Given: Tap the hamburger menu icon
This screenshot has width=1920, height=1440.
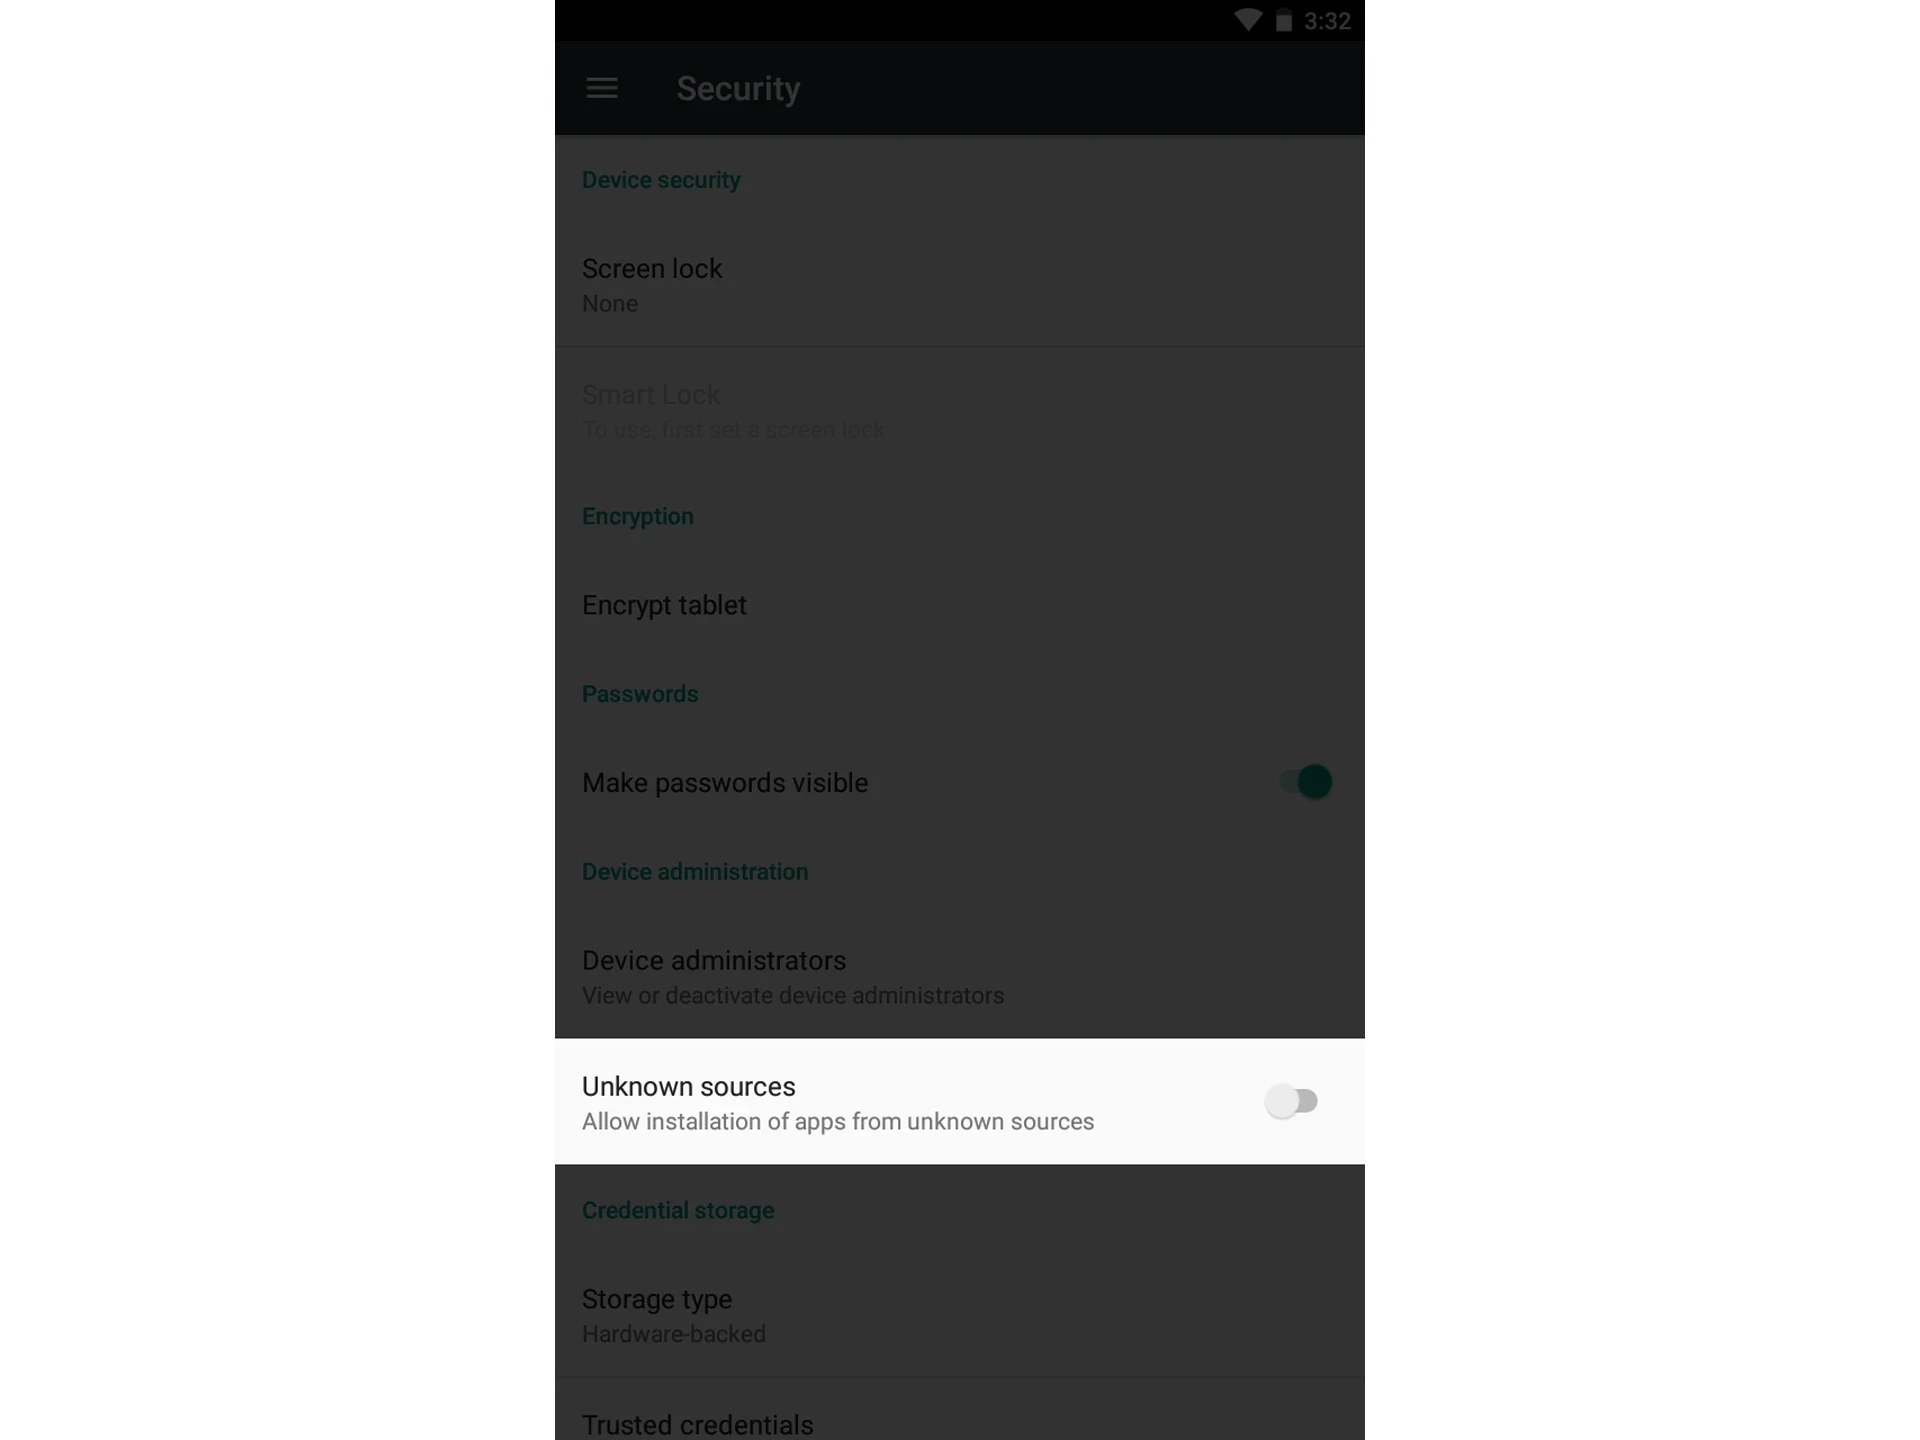Looking at the screenshot, I should 603,86.
